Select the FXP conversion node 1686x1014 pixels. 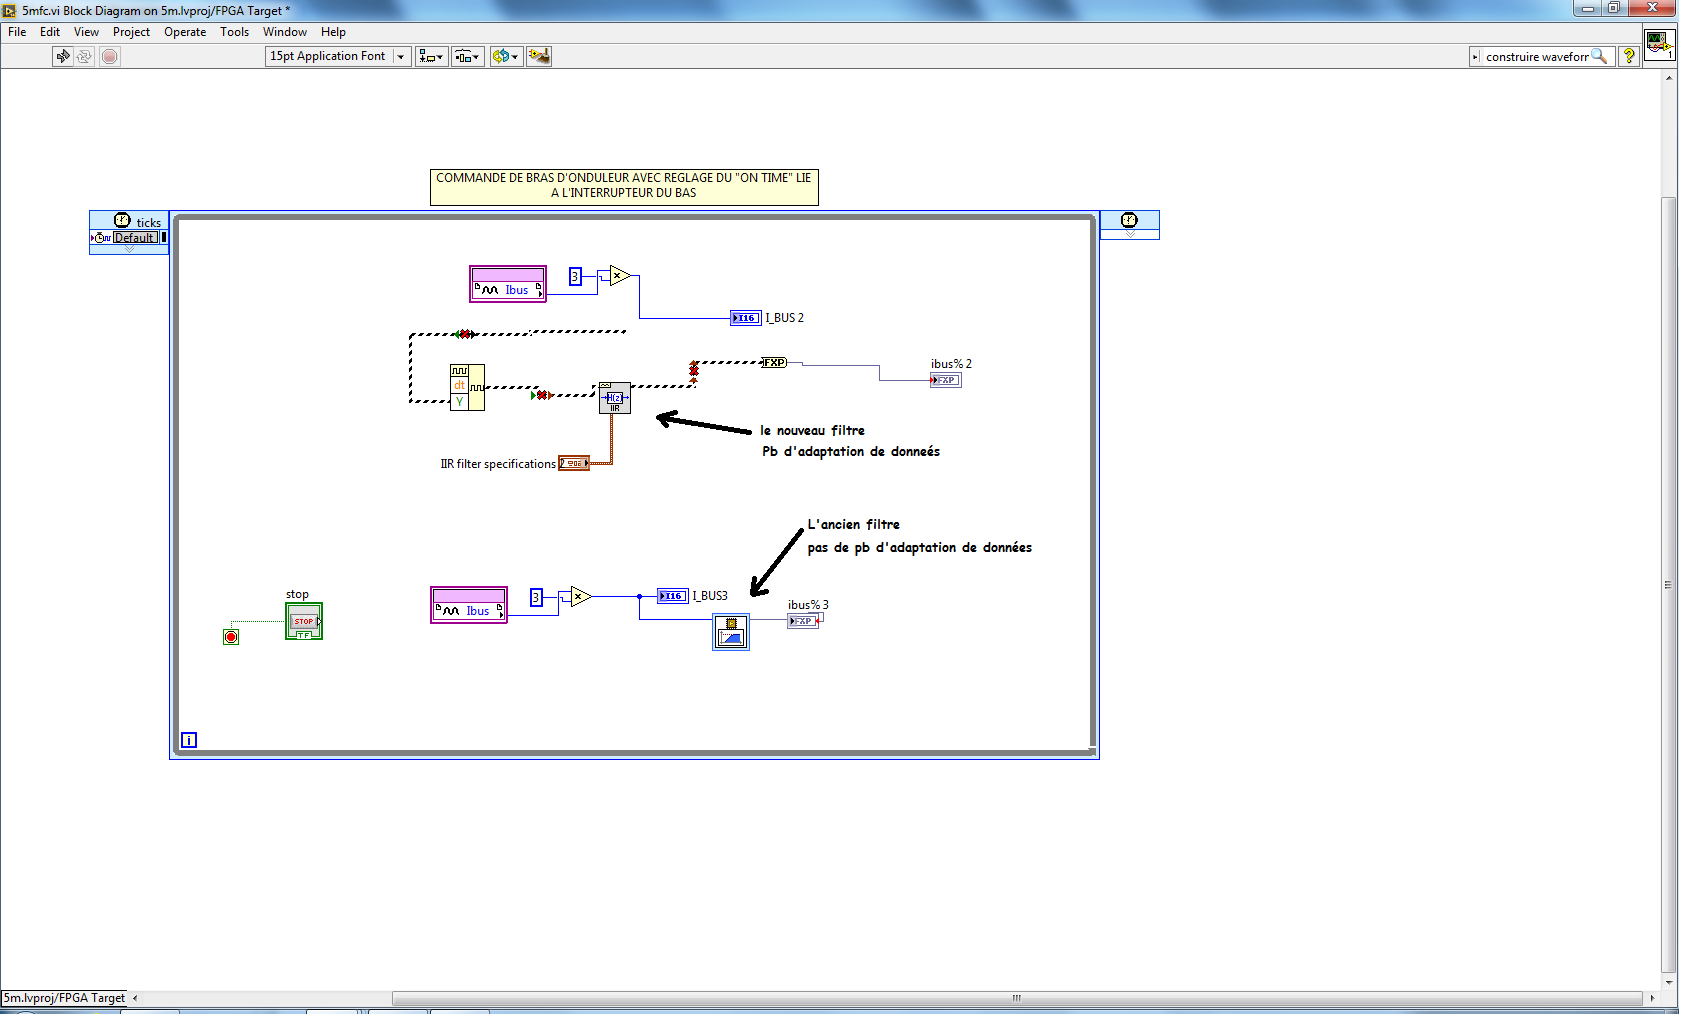coord(774,362)
